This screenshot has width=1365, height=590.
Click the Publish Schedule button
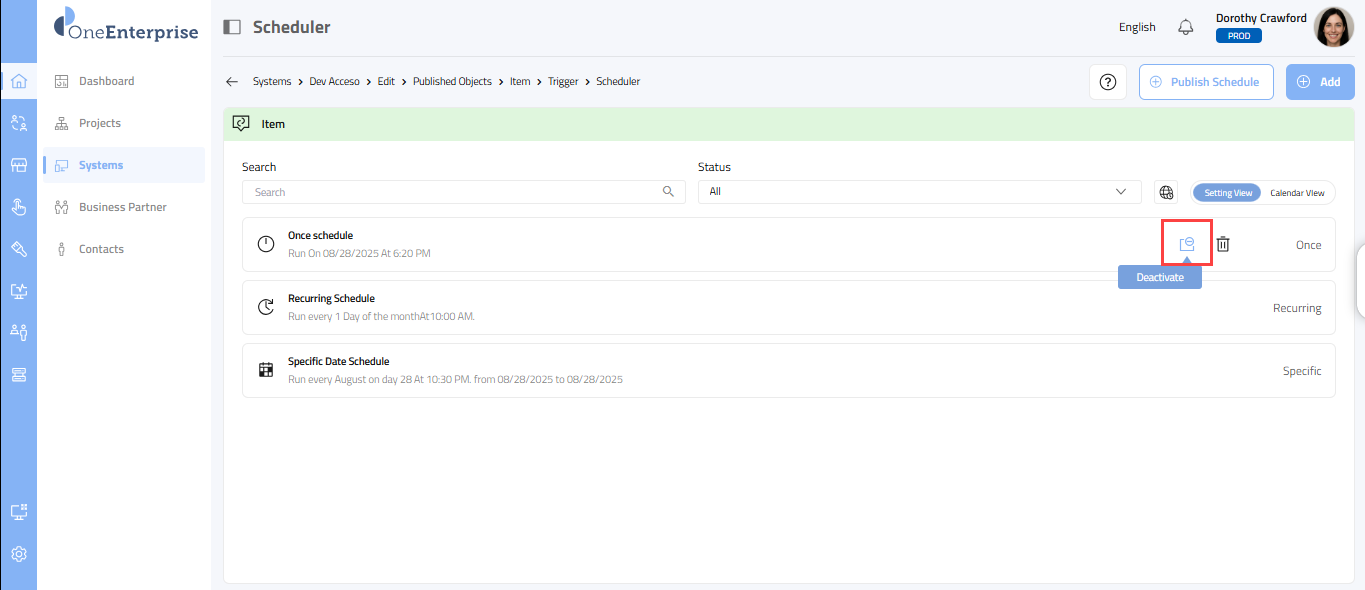(x=1205, y=82)
